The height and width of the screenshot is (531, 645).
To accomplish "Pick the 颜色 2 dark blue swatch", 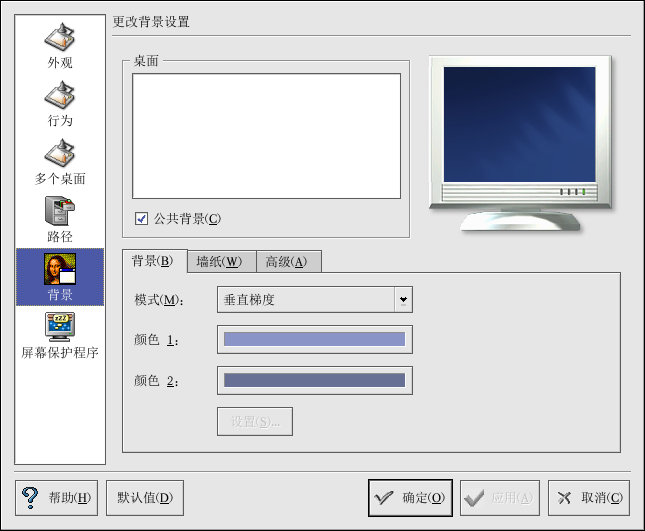I will tap(315, 380).
